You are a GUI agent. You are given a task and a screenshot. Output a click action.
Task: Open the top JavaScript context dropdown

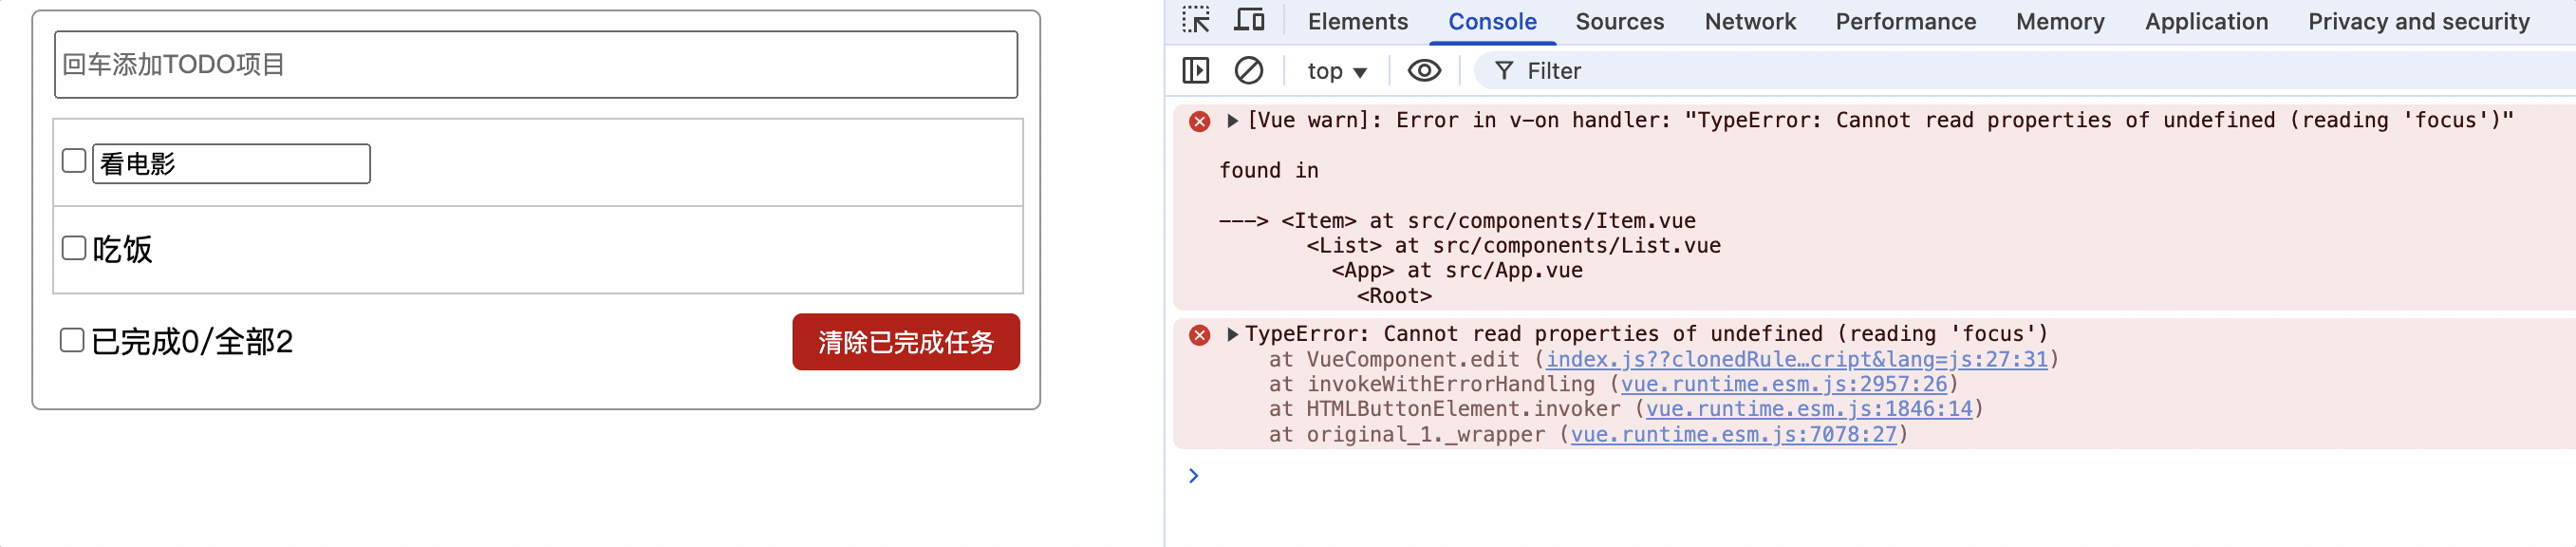click(x=1336, y=71)
